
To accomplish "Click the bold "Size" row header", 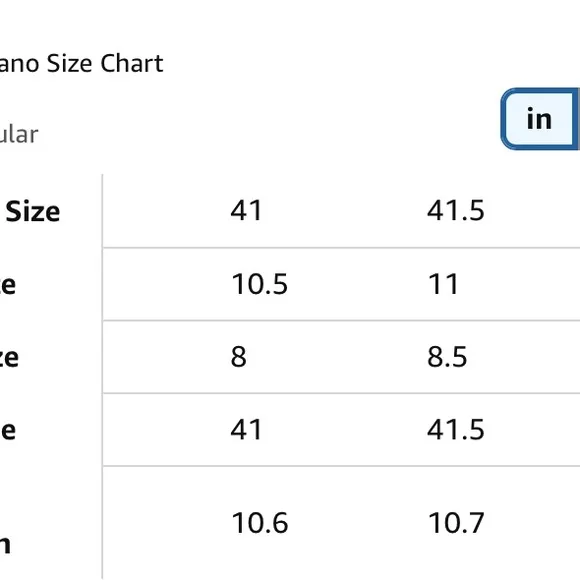I will (33, 212).
